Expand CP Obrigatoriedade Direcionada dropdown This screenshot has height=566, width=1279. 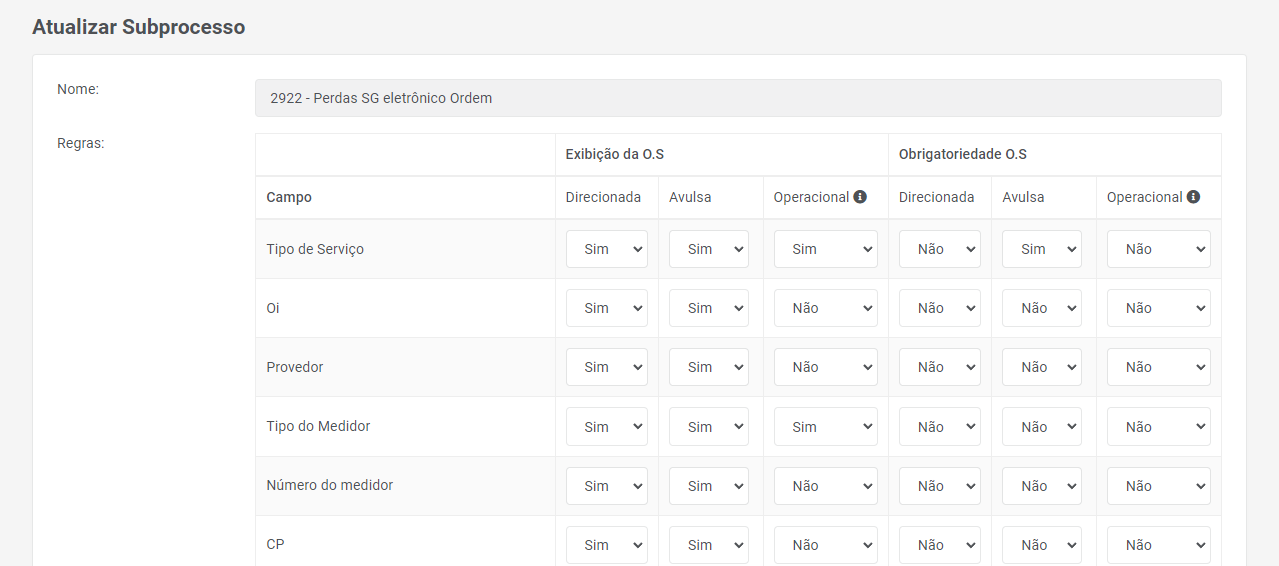[939, 545]
